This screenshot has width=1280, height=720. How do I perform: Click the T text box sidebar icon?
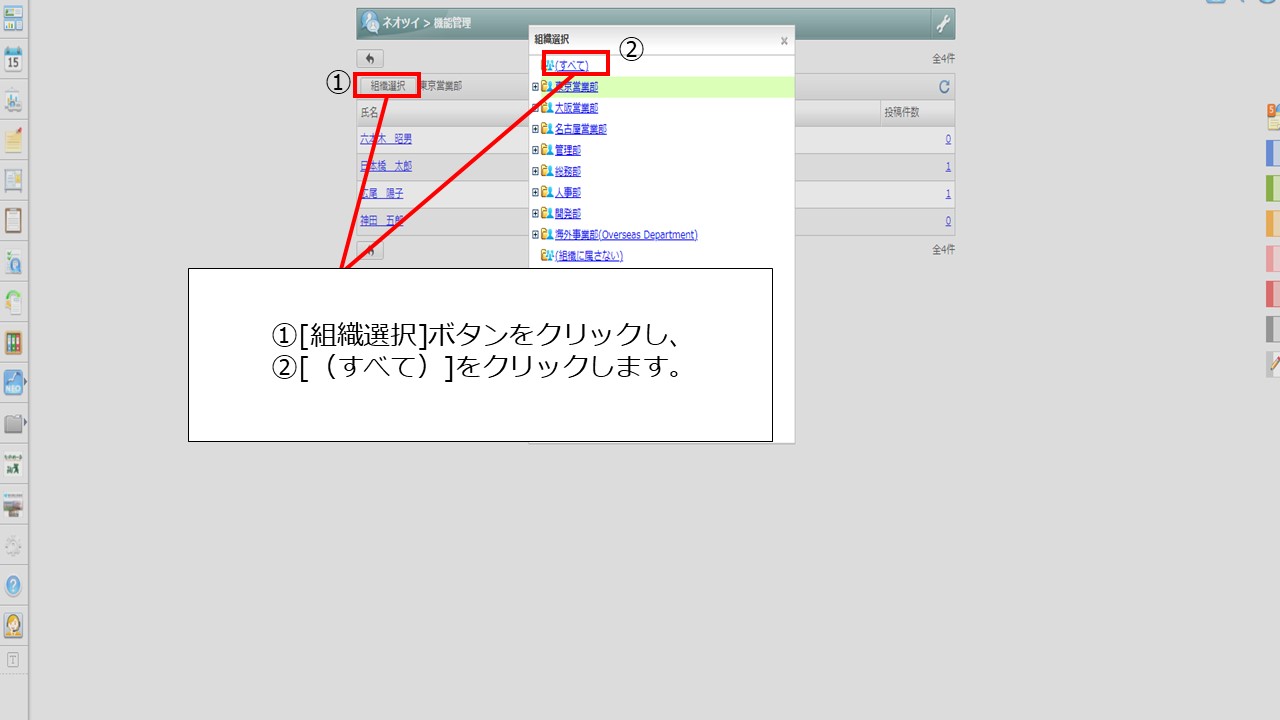(x=13, y=660)
